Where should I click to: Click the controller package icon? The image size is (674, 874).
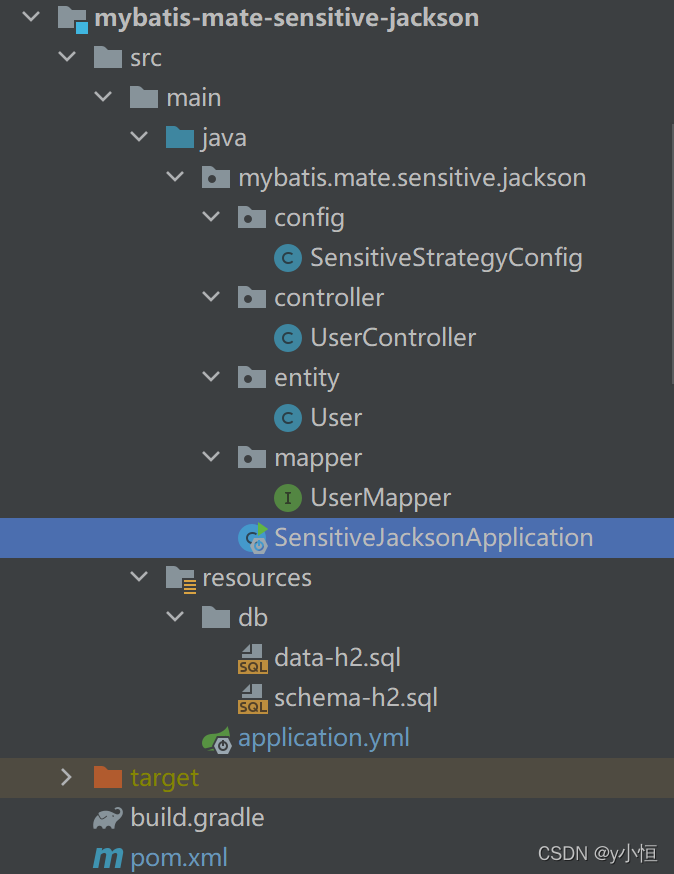pyautogui.click(x=251, y=298)
